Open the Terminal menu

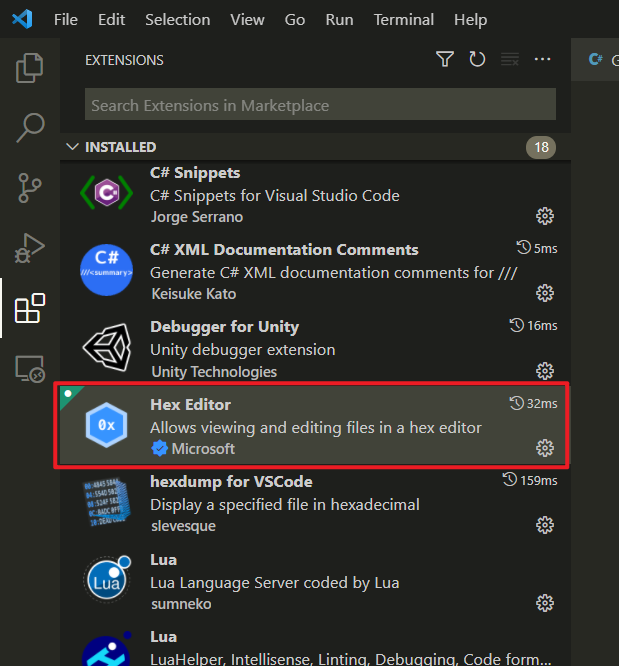[x=404, y=20]
